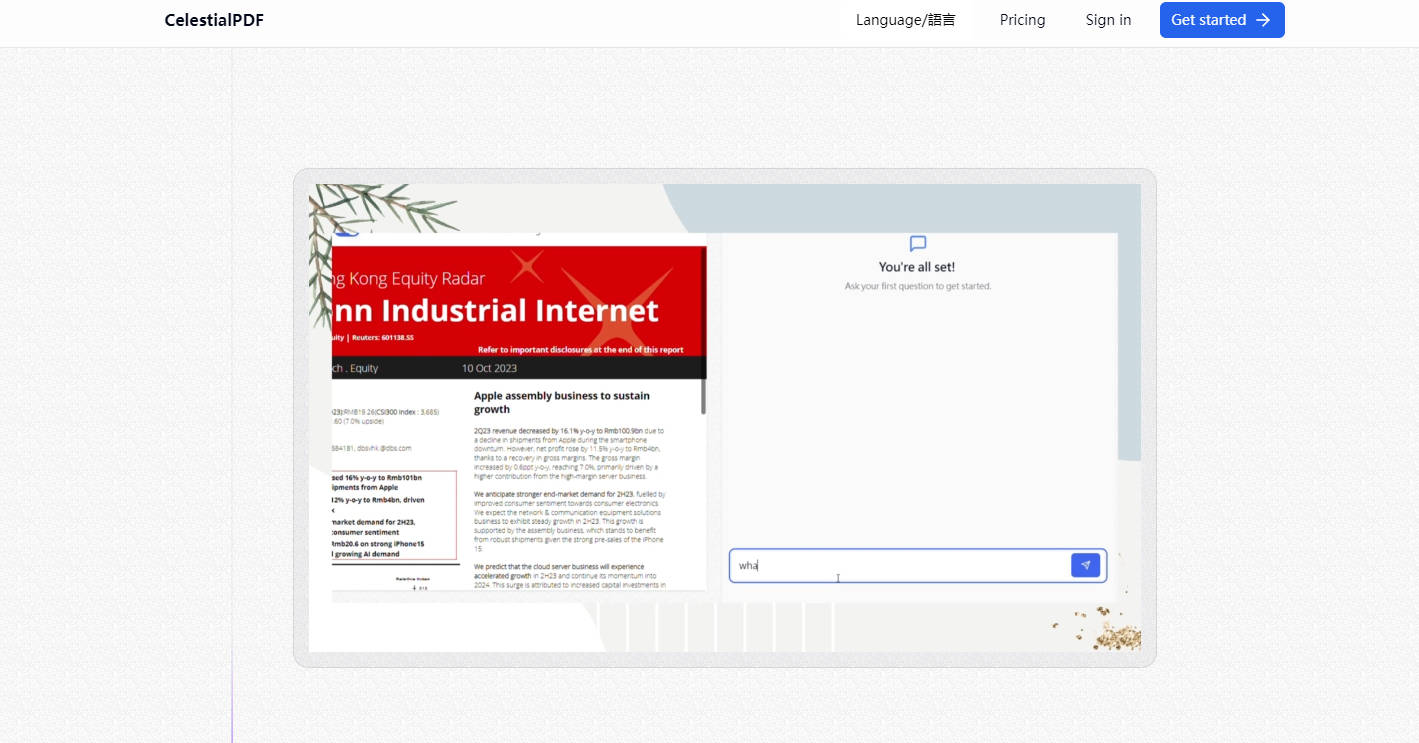Click the CelestialPDF logo
Image resolution: width=1419 pixels, height=743 pixels.
pos(213,19)
